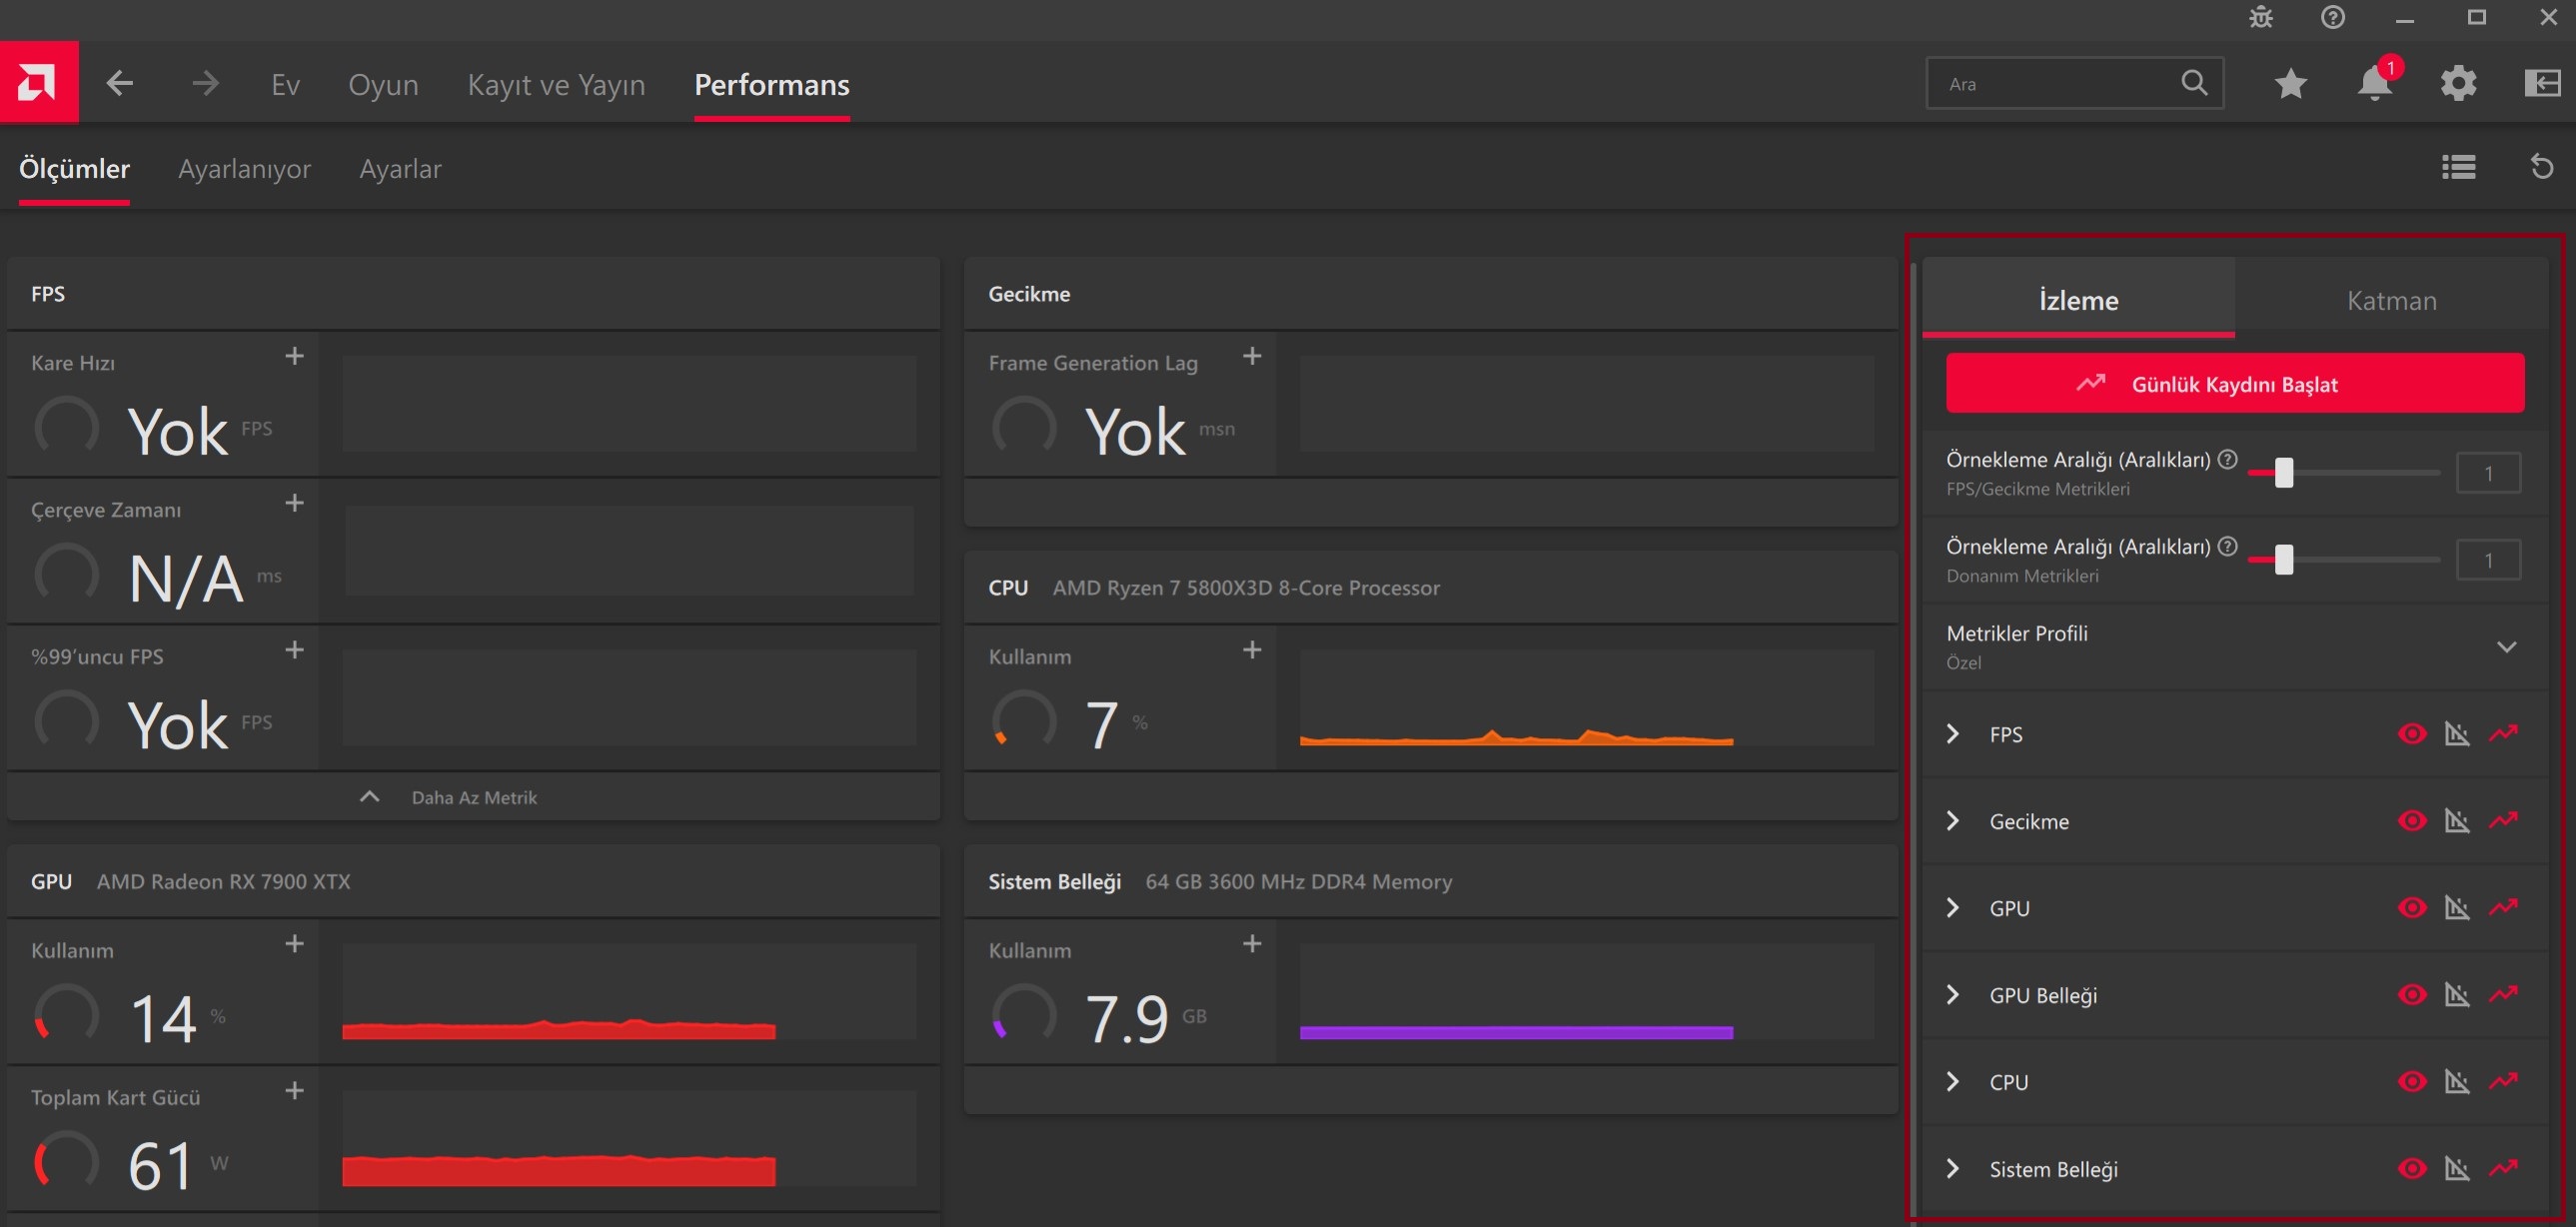Viewport: 2576px width, 1227px height.
Task: Expand the GPU metrics group
Action: pyautogui.click(x=1953, y=908)
